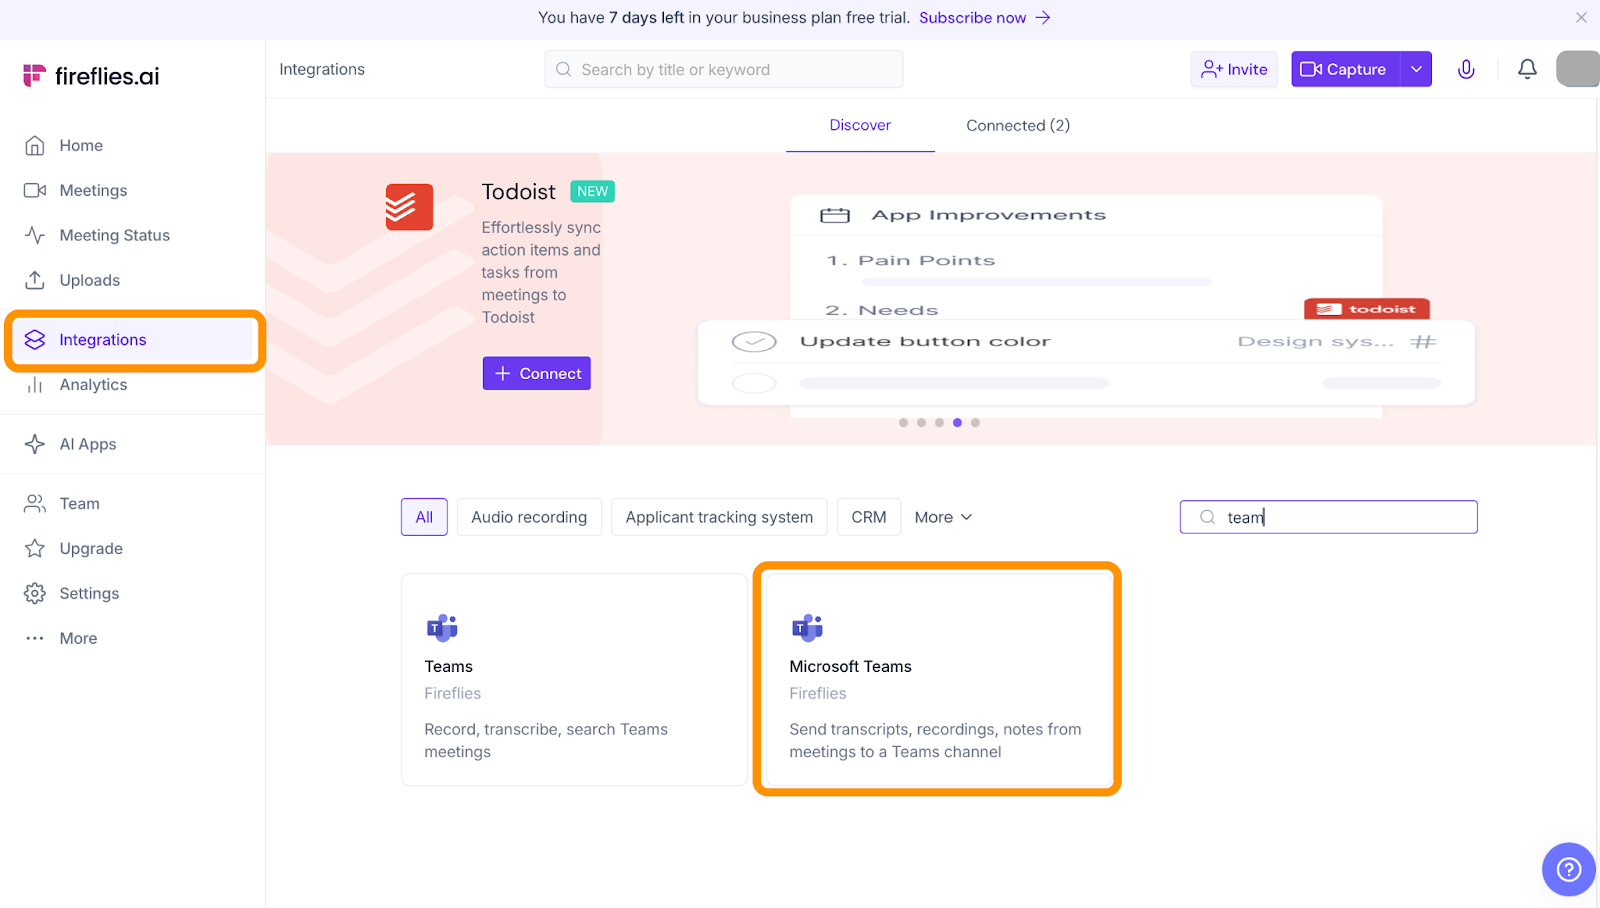The width and height of the screenshot is (1600, 908).
Task: Expand the Capture dropdown arrow
Action: coord(1416,69)
